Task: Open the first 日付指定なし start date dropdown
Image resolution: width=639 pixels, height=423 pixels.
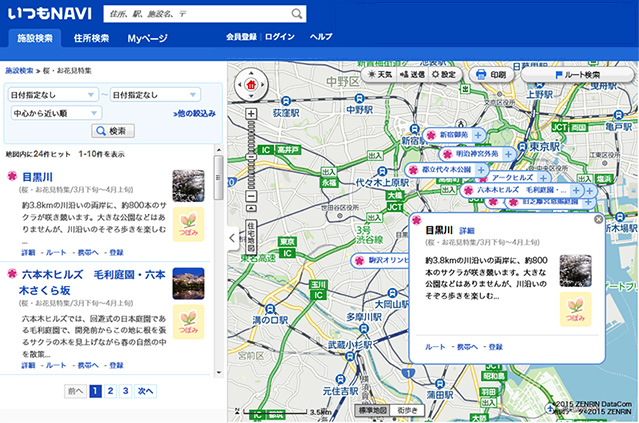Action: (53, 95)
